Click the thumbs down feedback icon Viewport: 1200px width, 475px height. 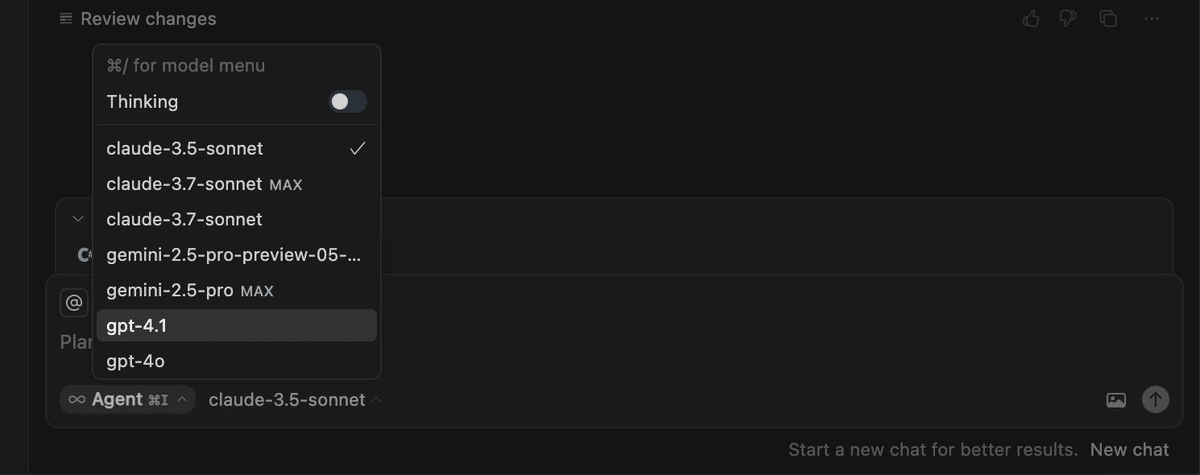coord(1069,19)
